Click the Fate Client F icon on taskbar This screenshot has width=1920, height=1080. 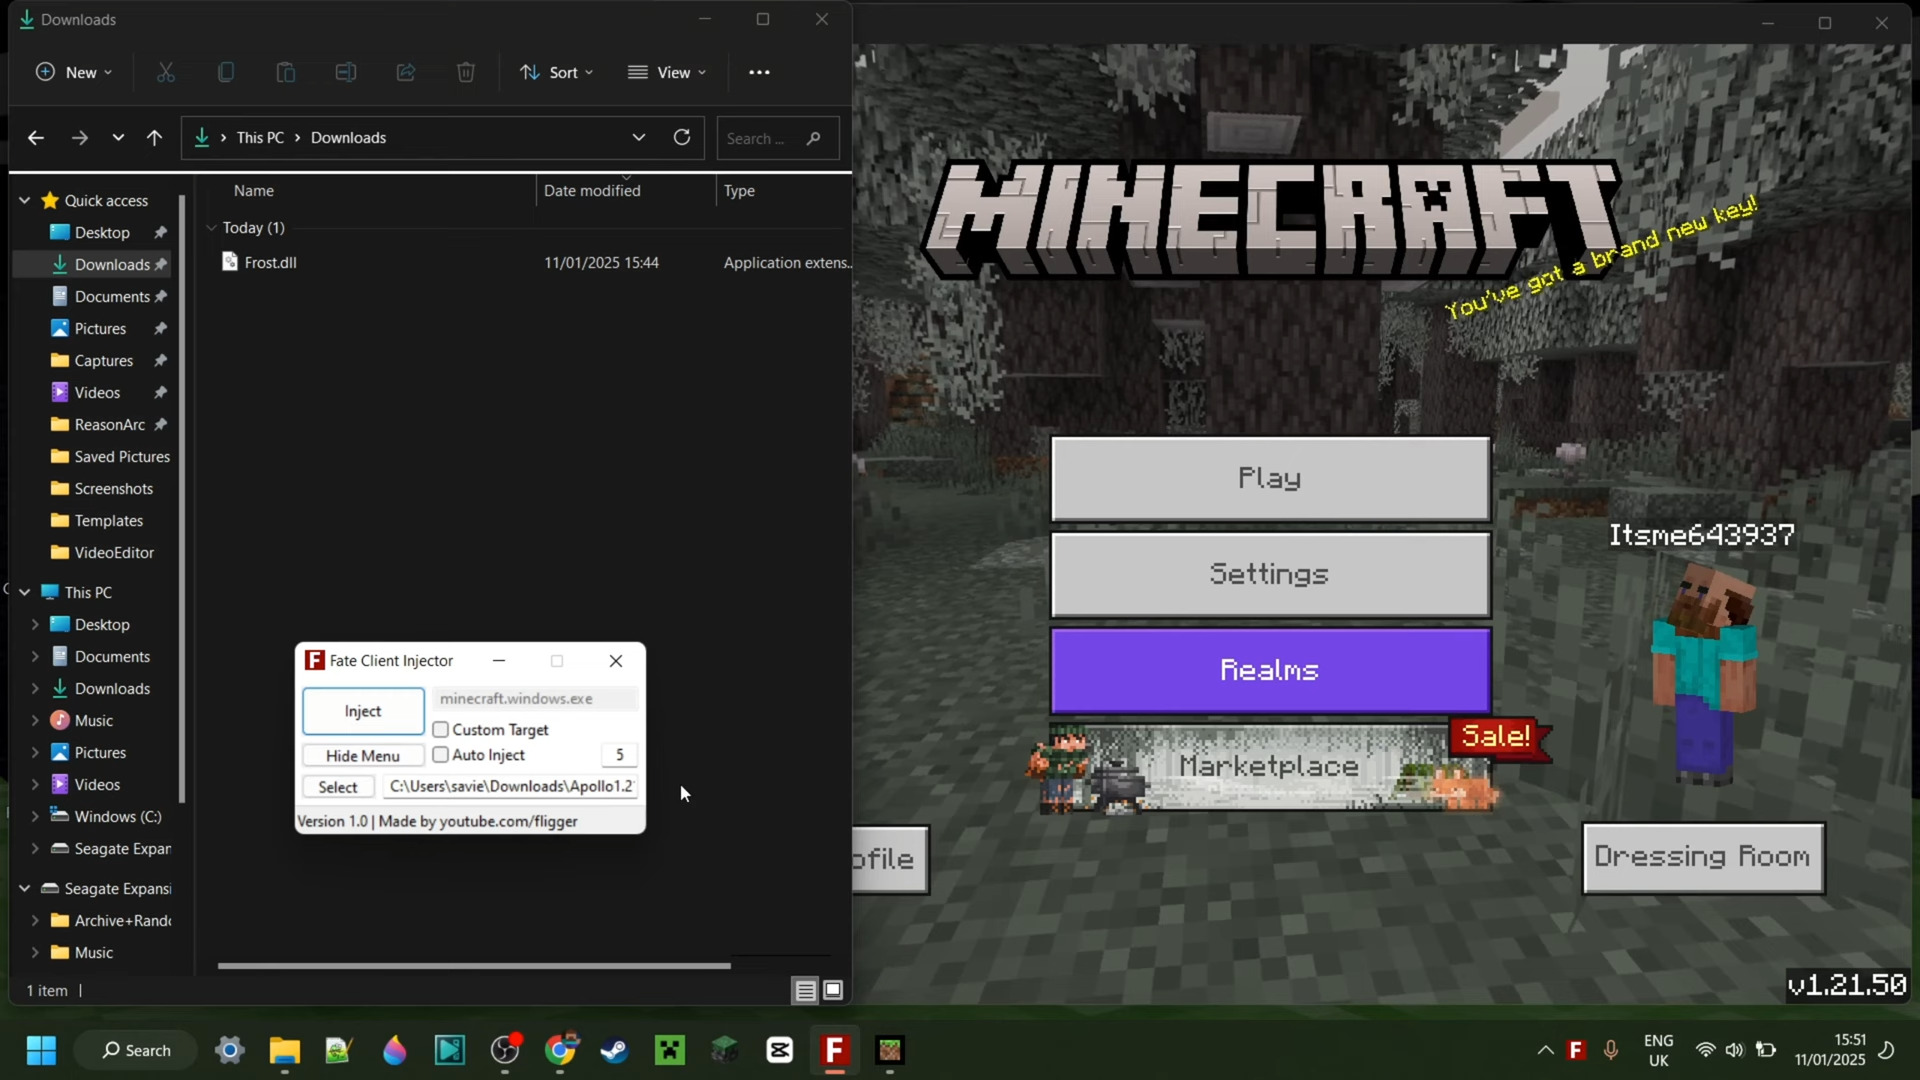[835, 1050]
